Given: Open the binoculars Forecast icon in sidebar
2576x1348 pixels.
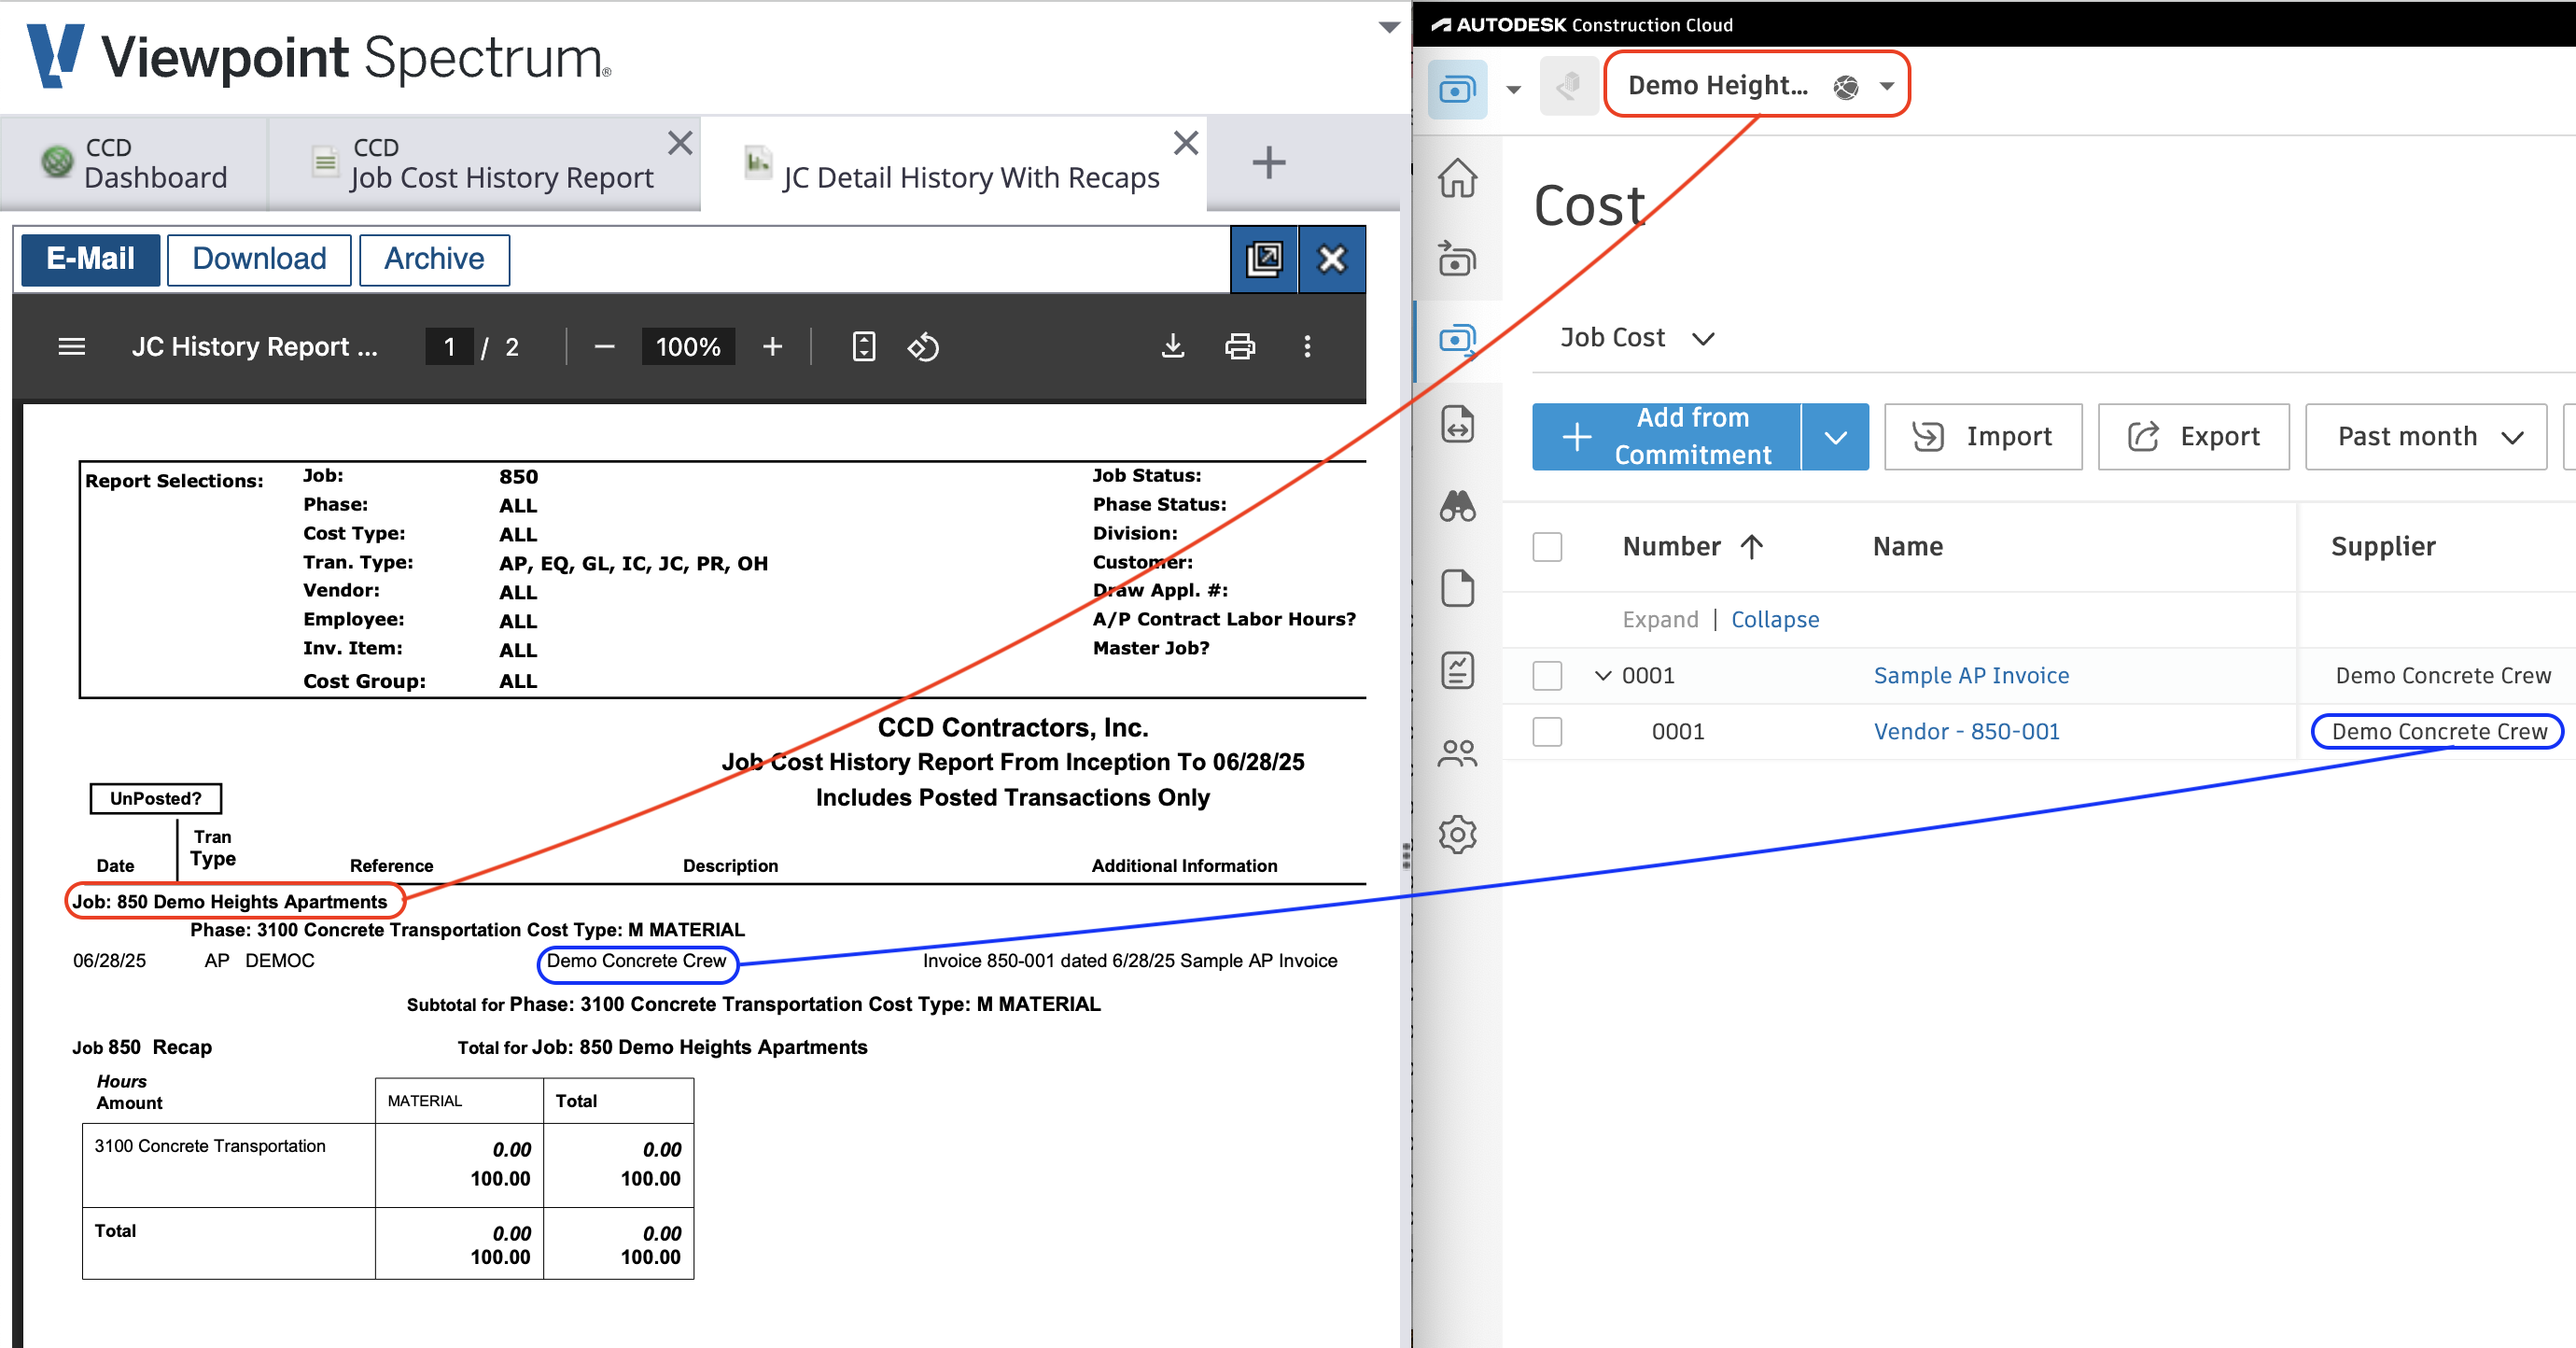Looking at the screenshot, I should pyautogui.click(x=1457, y=506).
